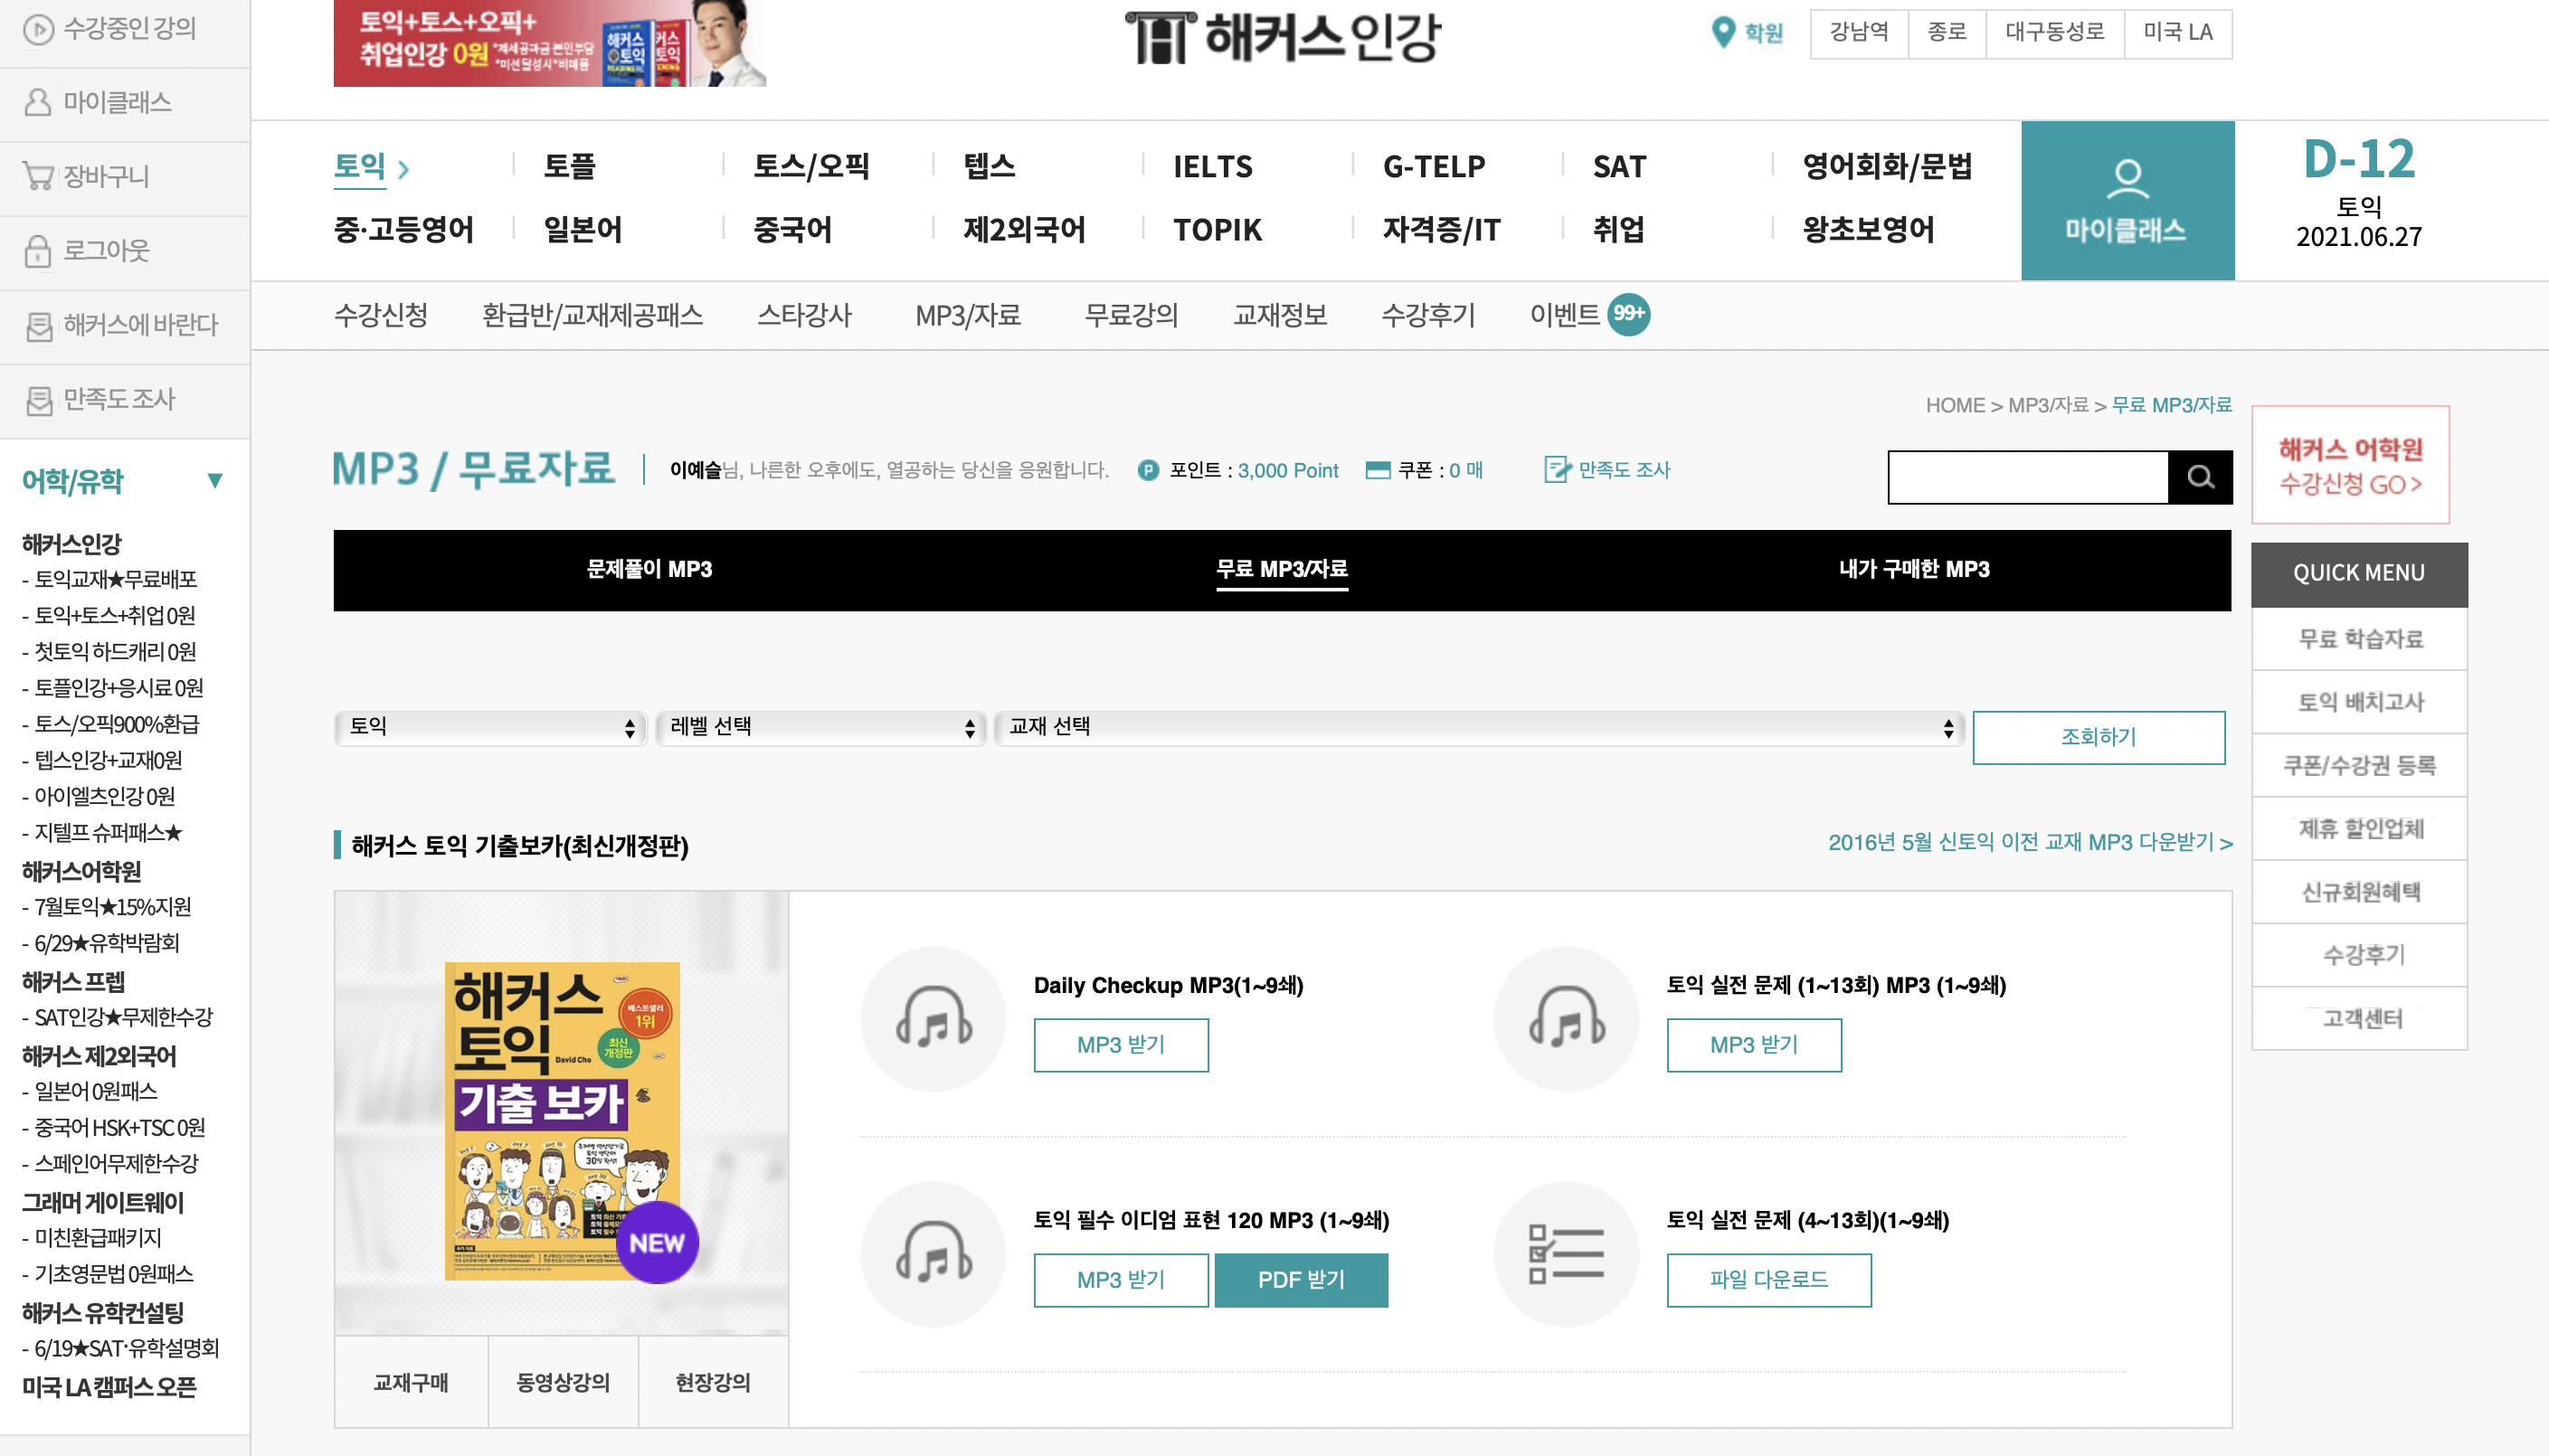This screenshot has width=2549, height=1456.
Task: Click MP3 받기 for 토익 실전 문제 (1~13회)
Action: [x=1754, y=1045]
